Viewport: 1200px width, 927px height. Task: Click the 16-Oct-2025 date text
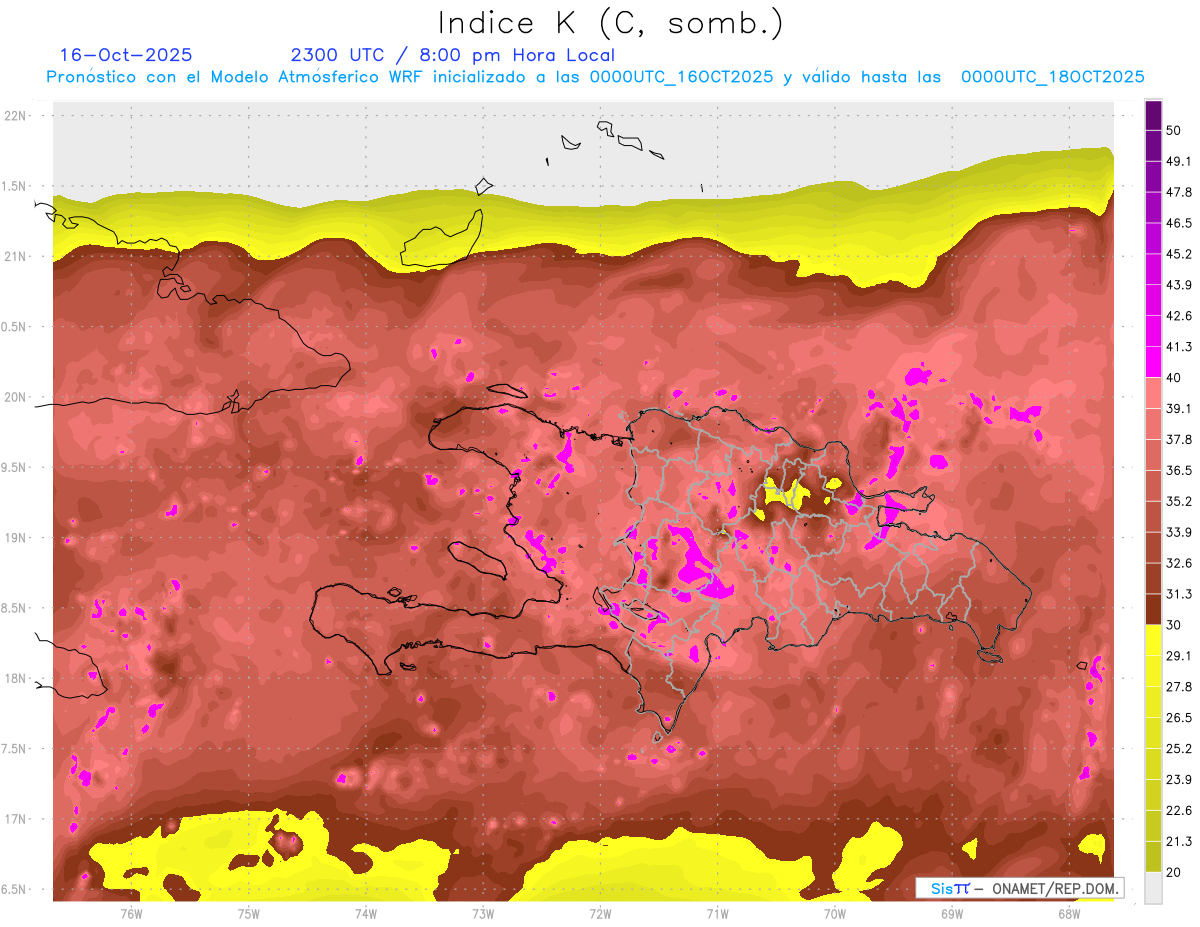tap(126, 55)
